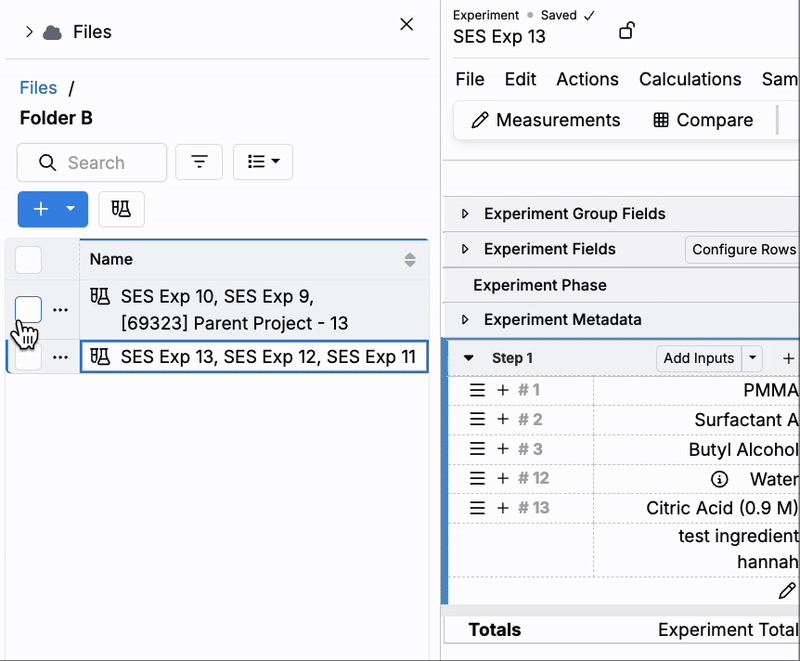Sort the list by Name column

pos(409,260)
